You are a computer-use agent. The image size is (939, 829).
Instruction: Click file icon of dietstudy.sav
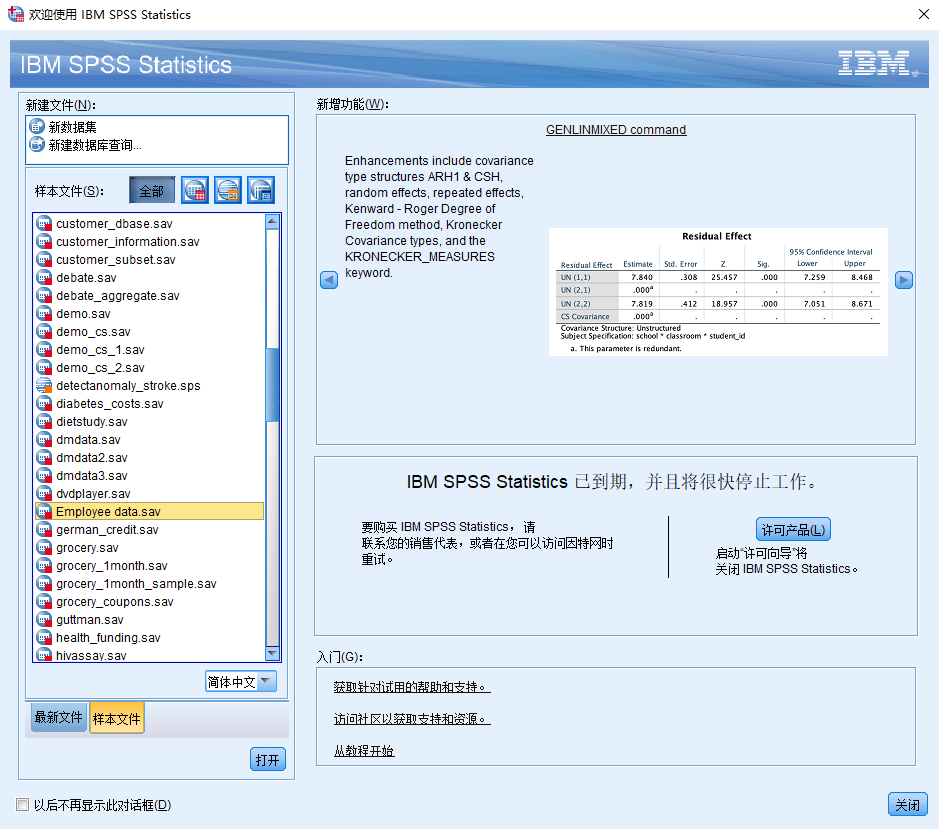point(44,421)
